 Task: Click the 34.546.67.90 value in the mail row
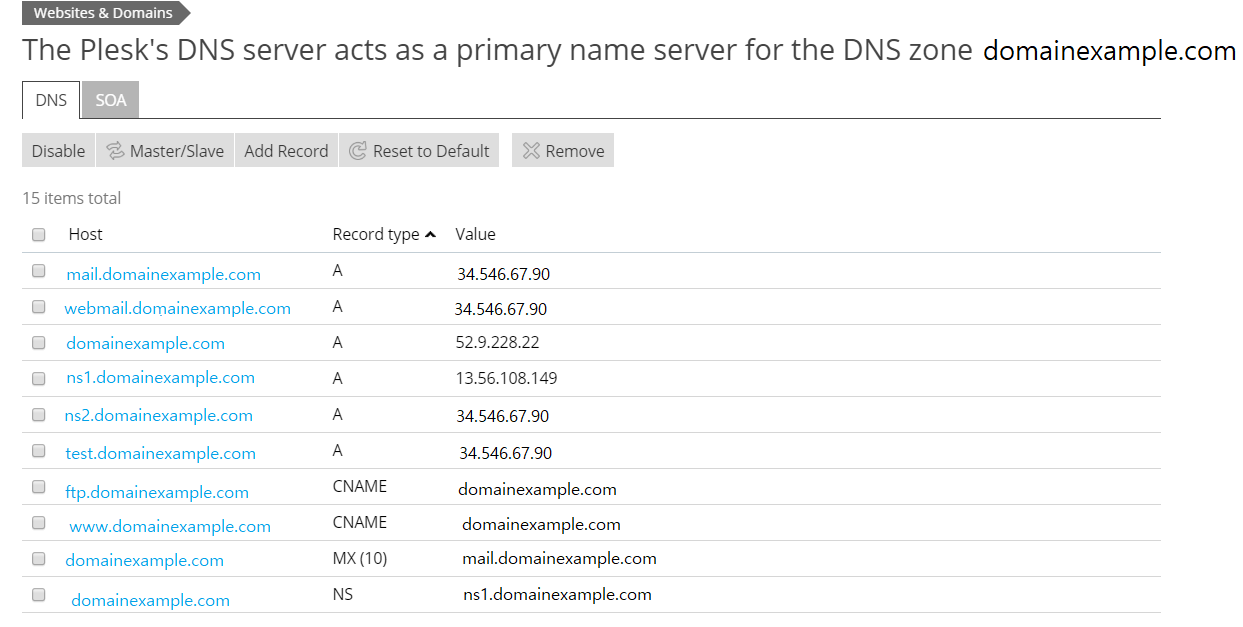pos(504,274)
